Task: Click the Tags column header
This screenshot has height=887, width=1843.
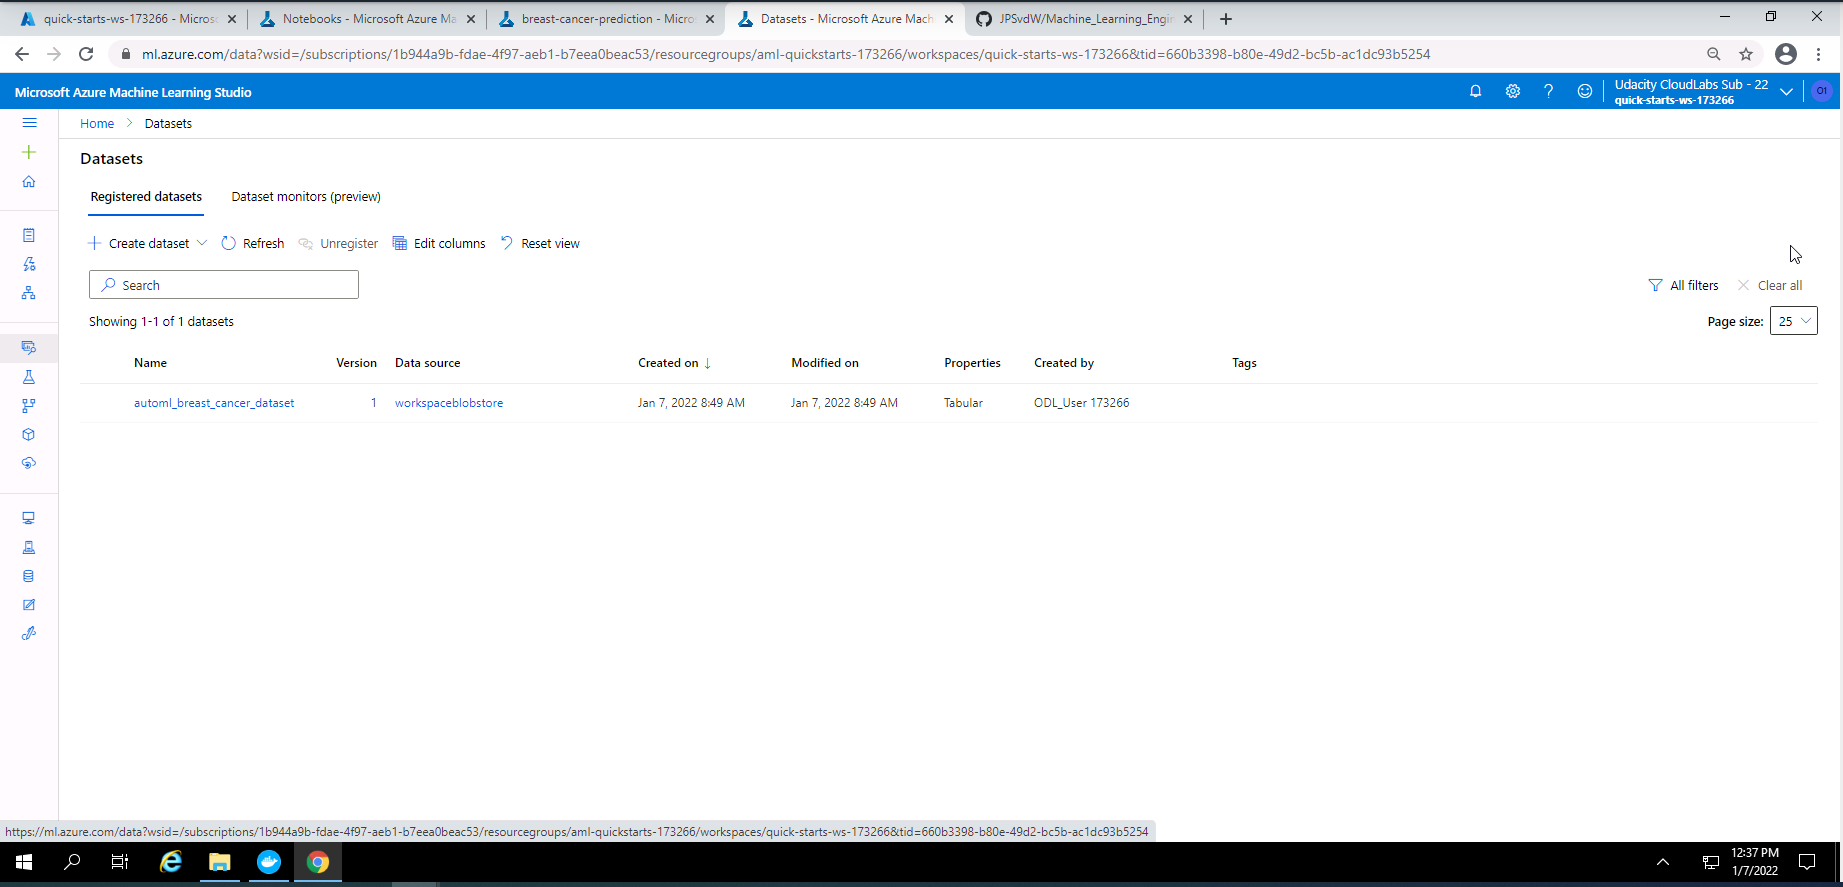Action: 1244,363
